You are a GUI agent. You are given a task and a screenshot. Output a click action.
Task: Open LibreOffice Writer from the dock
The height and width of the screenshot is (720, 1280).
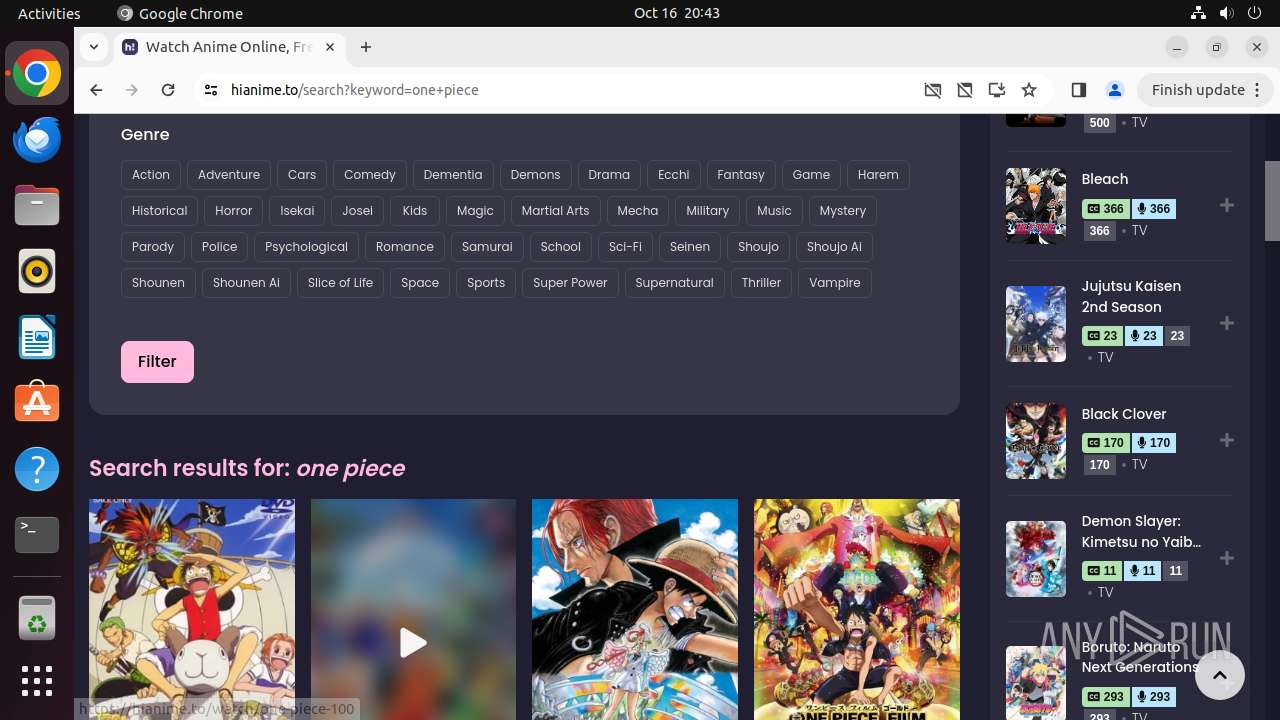tap(37, 337)
